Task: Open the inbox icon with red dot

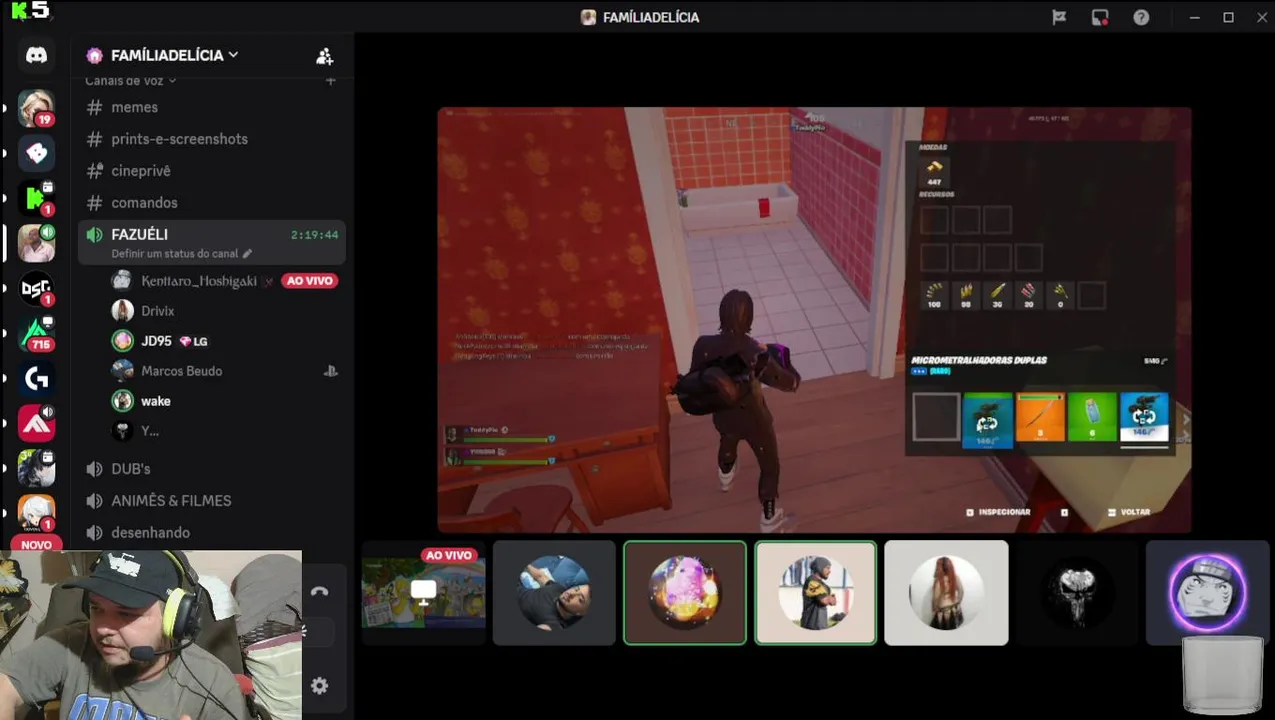Action: point(1100,17)
